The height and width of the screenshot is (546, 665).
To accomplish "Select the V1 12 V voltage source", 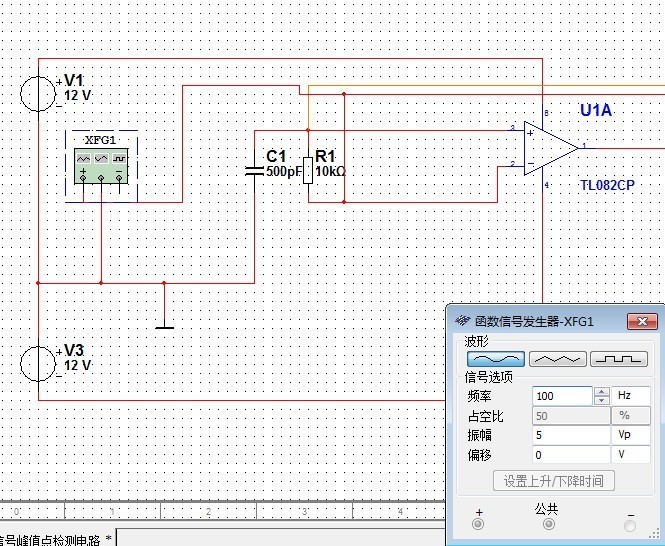I will (x=38, y=93).
